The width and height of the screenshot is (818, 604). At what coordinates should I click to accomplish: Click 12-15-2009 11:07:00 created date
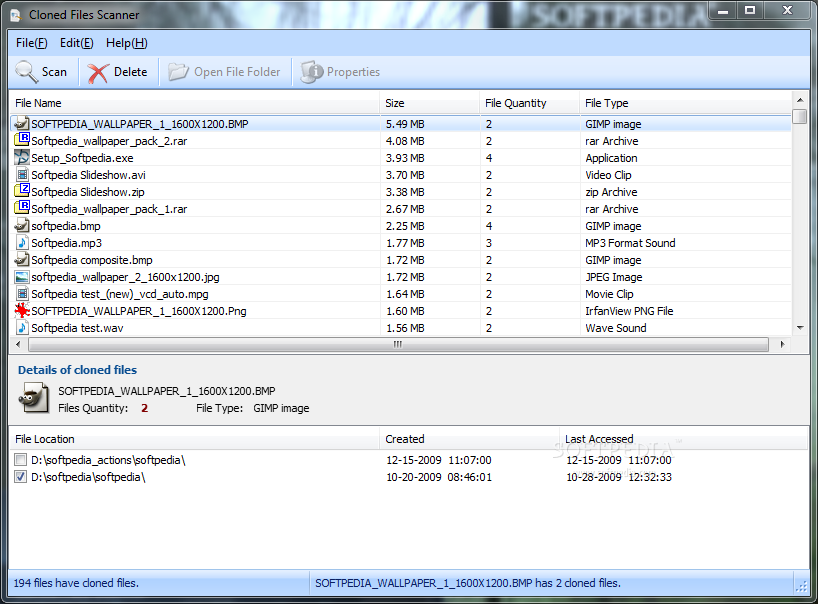(x=439, y=460)
